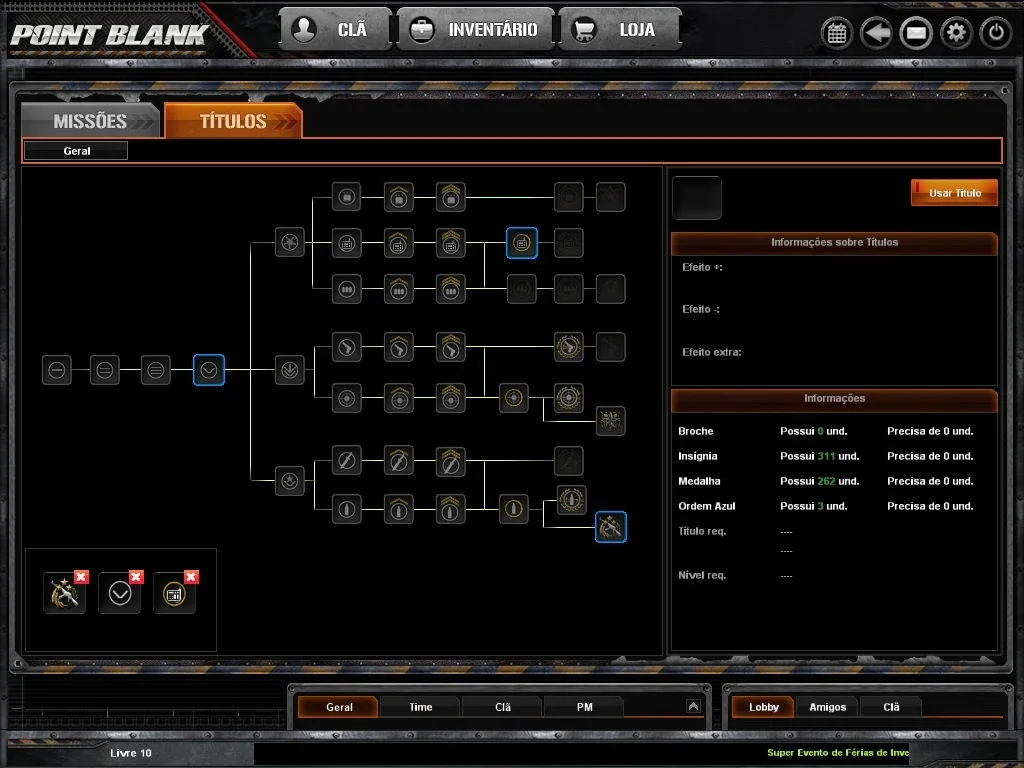This screenshot has height=768, width=1024.
Task: Select the highlighted down-chevron title in tree
Action: tap(209, 370)
